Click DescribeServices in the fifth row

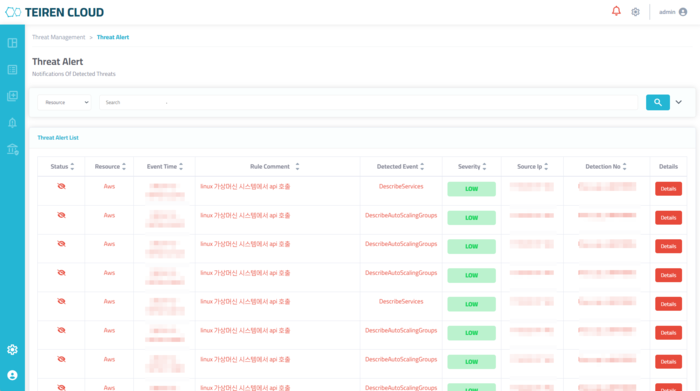[x=401, y=301]
